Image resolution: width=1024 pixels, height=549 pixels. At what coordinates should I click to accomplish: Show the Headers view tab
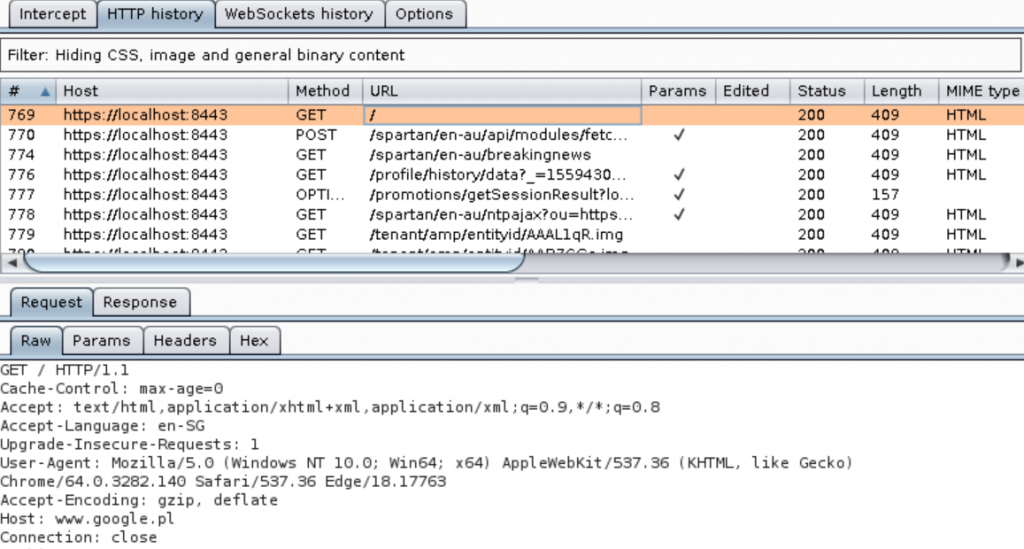184,341
